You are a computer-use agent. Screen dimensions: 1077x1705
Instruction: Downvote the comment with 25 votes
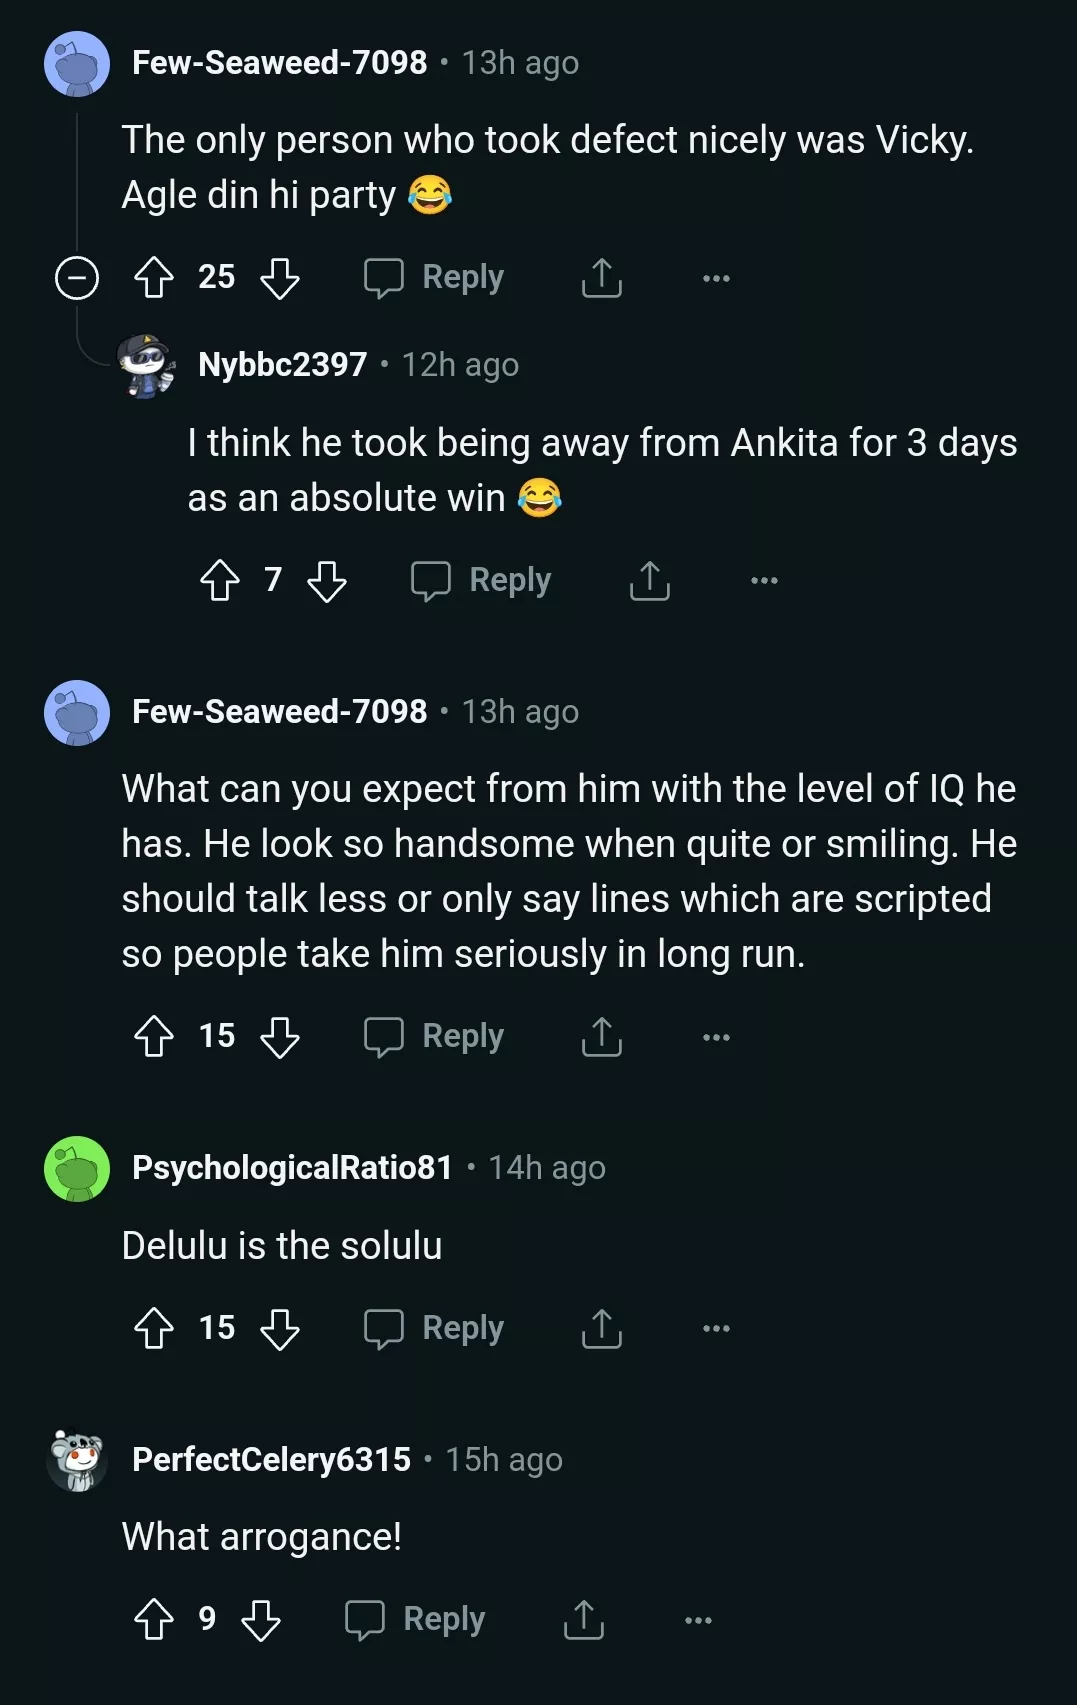point(280,277)
